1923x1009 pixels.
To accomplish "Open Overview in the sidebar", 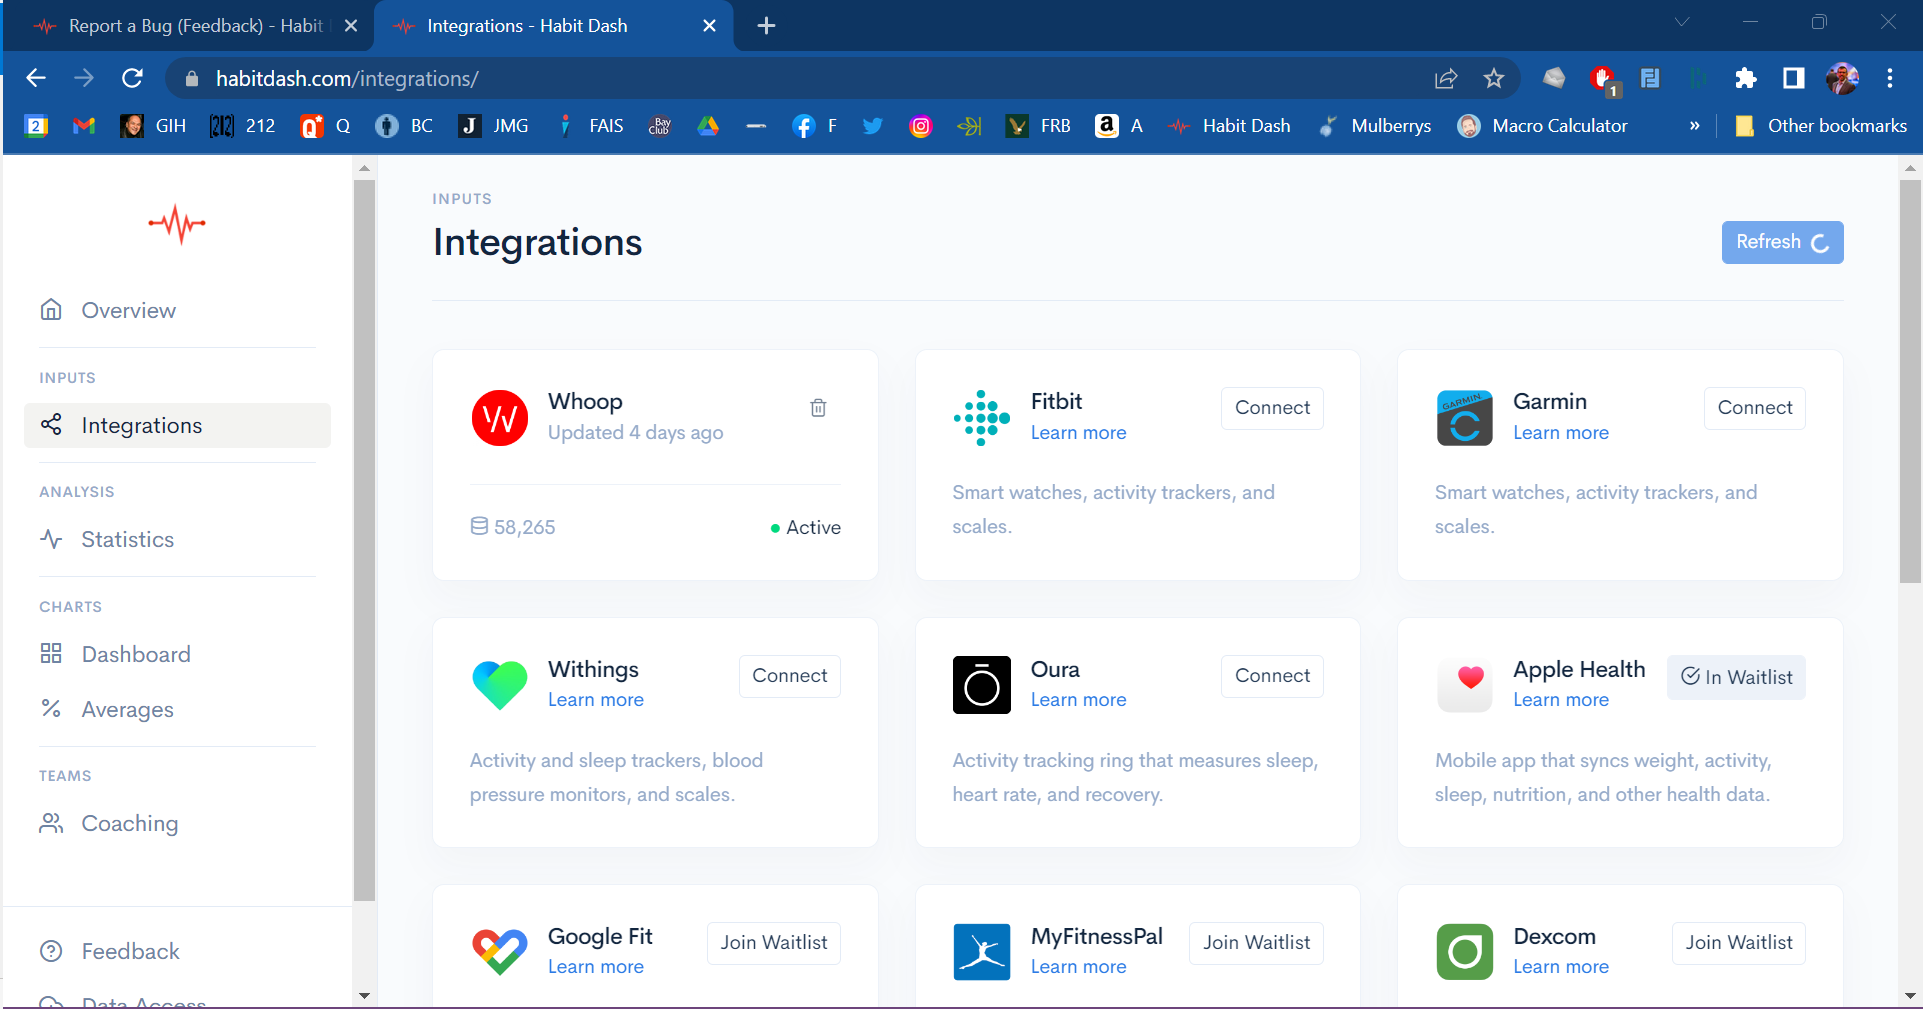I will pyautogui.click(x=177, y=310).
